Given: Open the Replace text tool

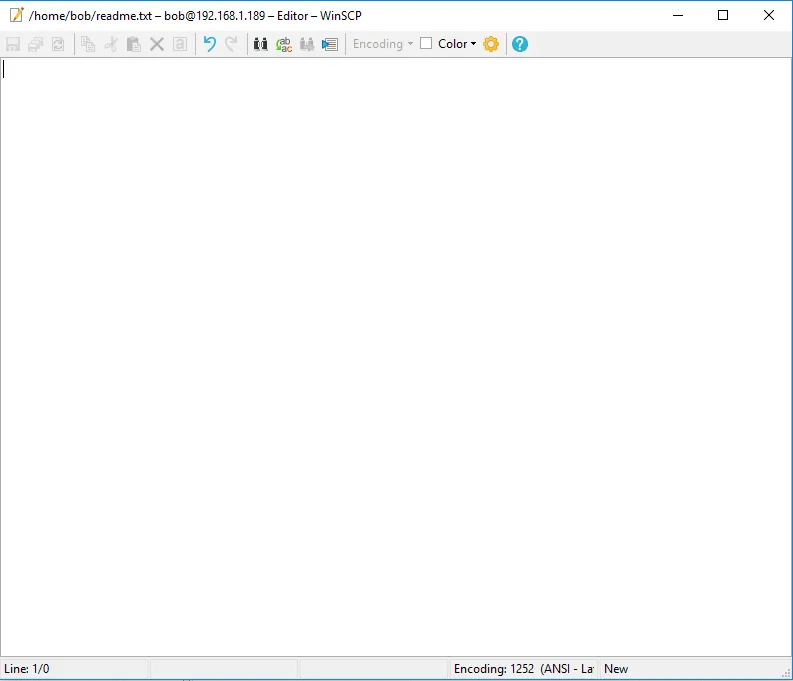Looking at the screenshot, I should (284, 44).
